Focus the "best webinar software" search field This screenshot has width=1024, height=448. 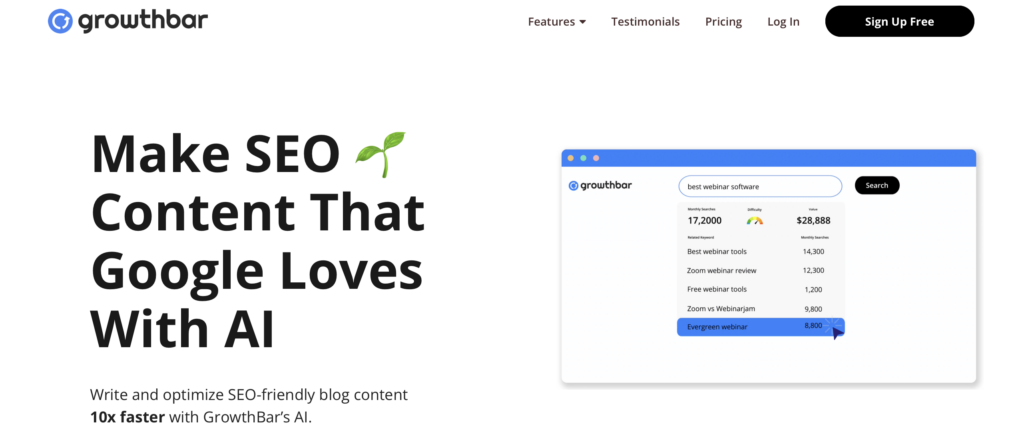point(760,186)
